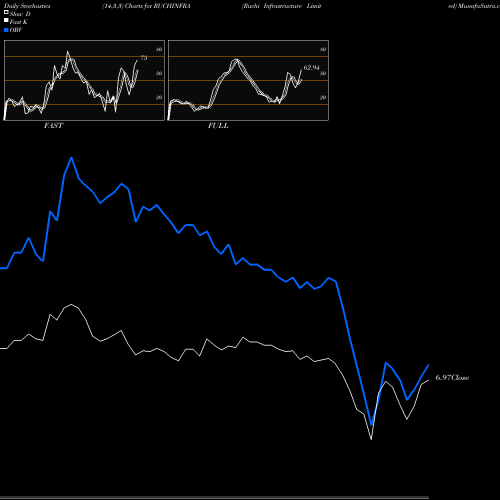Click the 80 axis label in FAST chart

tap(159, 49)
